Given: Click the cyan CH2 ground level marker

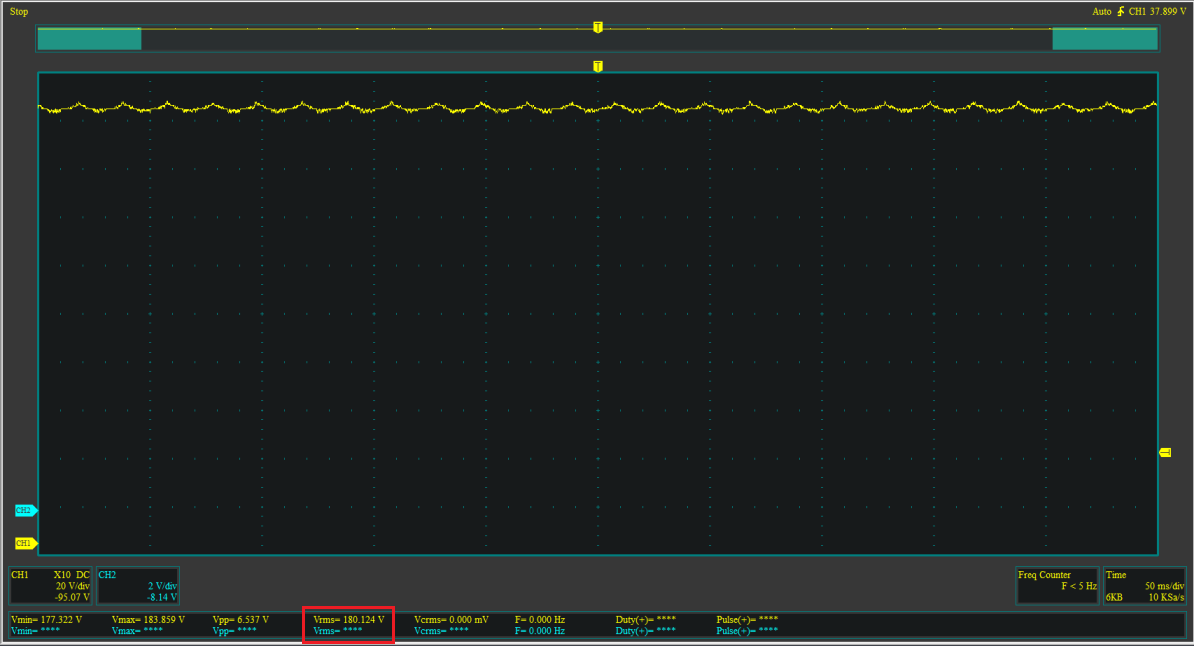Looking at the screenshot, I should pyautogui.click(x=24, y=511).
